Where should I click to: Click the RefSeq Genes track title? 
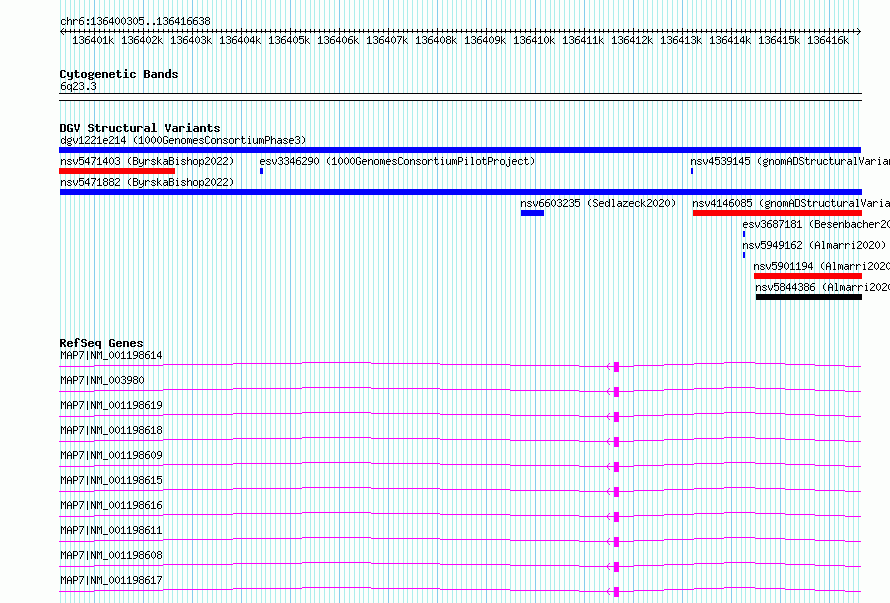pos(101,343)
